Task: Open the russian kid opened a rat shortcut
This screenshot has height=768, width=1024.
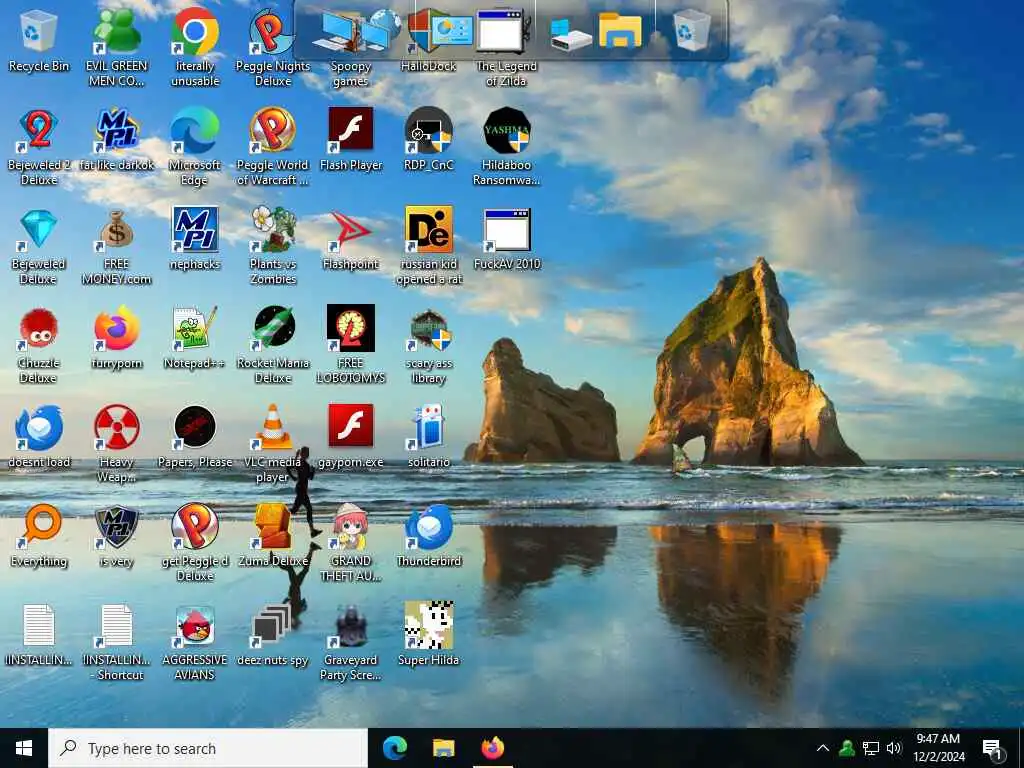Action: [429, 246]
